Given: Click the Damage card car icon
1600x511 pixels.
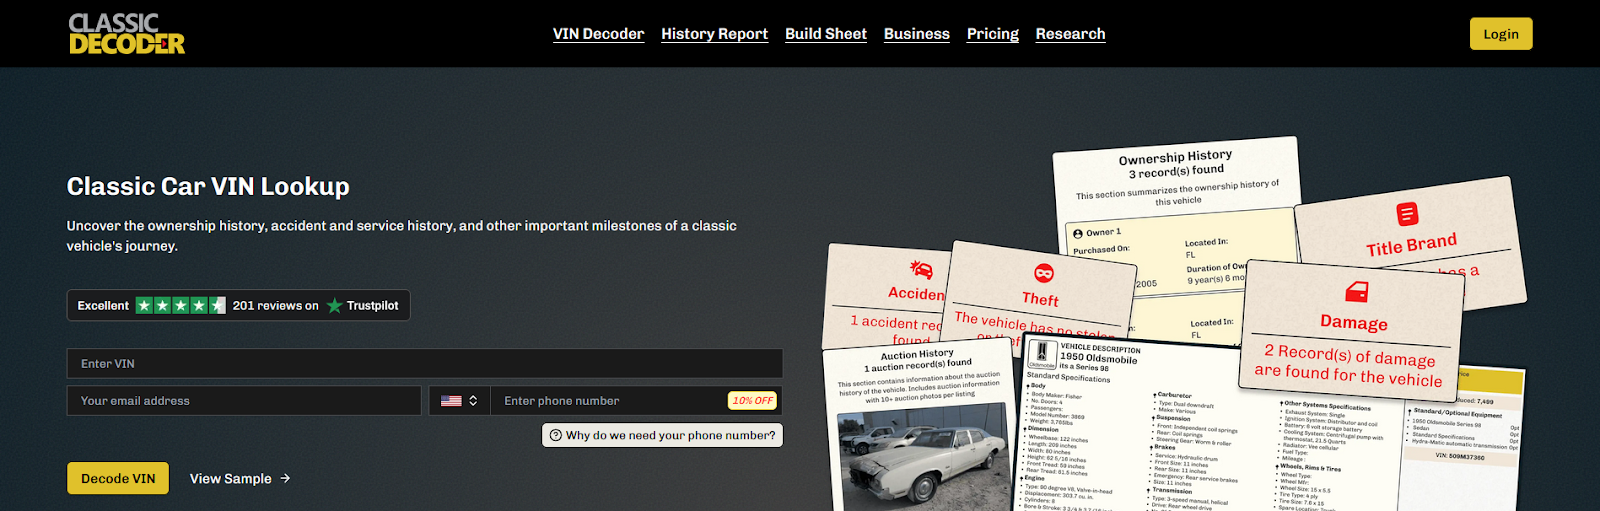Looking at the screenshot, I should (1357, 291).
